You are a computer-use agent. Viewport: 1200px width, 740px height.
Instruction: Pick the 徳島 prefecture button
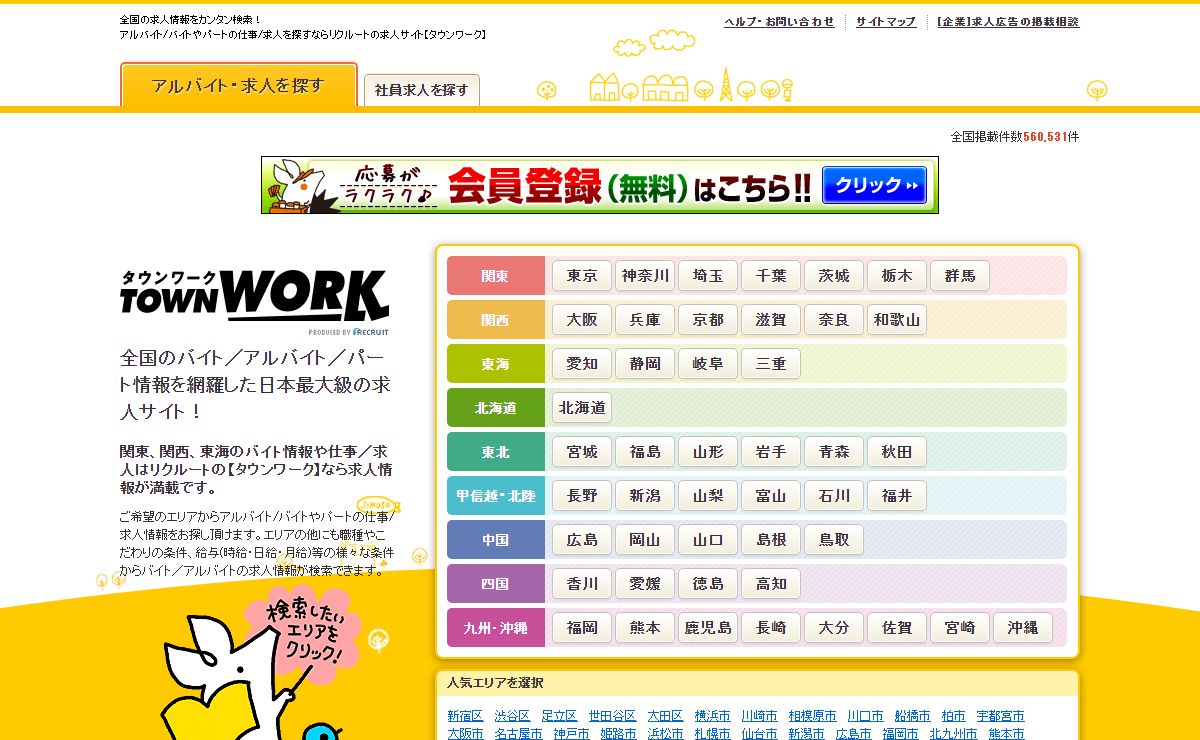(708, 584)
